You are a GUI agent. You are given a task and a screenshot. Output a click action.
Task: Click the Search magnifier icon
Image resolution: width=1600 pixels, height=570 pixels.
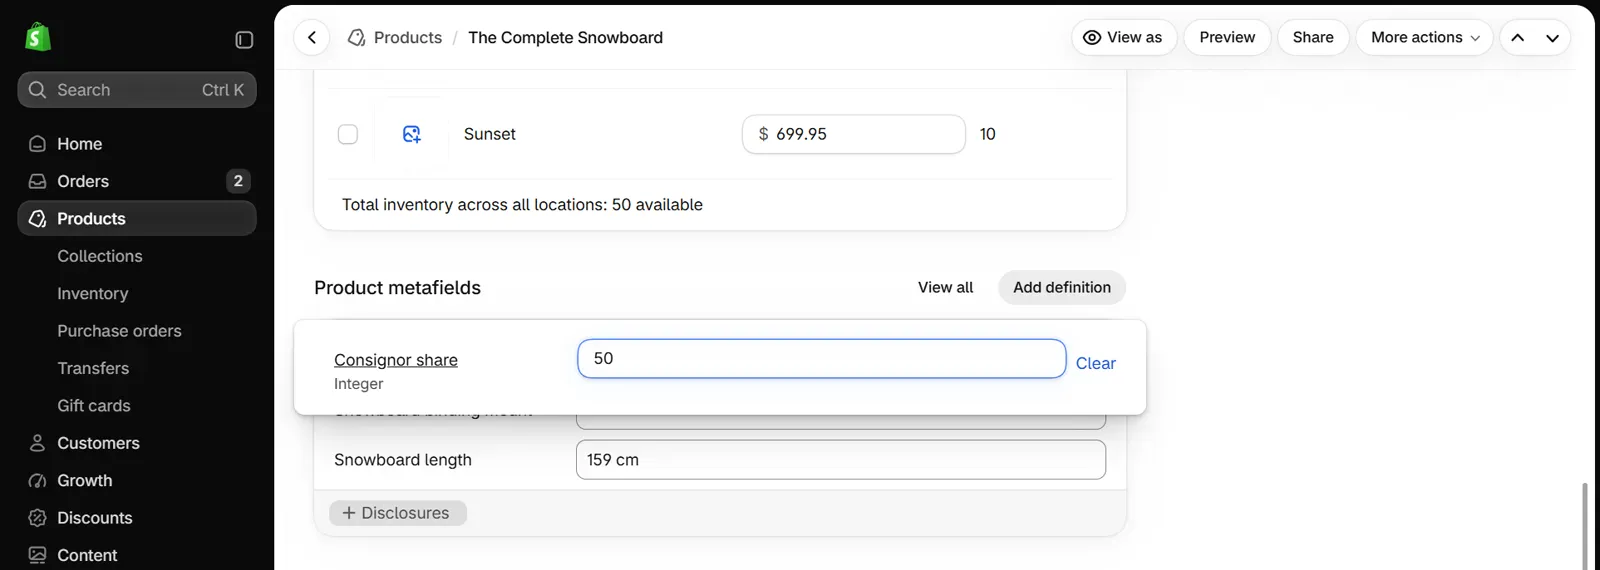click(x=37, y=90)
